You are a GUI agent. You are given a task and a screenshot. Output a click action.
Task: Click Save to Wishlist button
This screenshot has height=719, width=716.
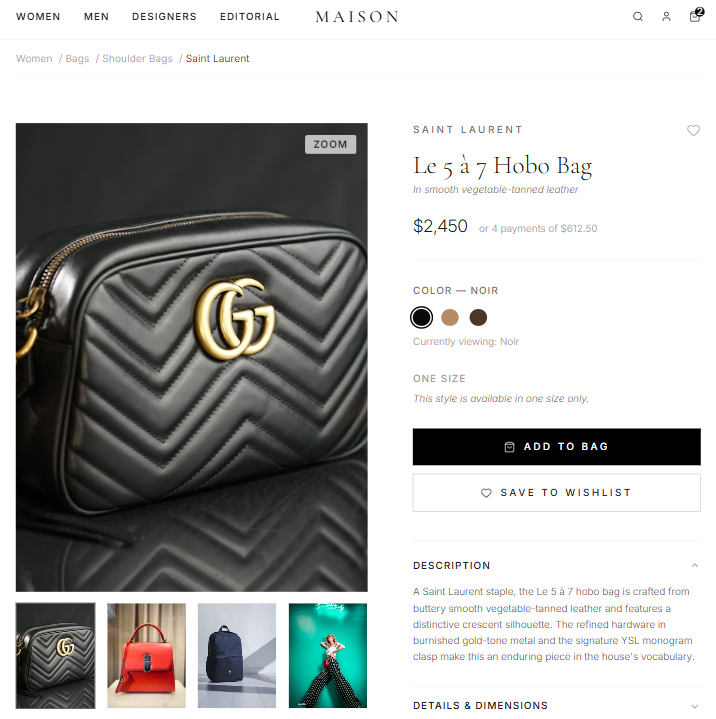tap(556, 492)
